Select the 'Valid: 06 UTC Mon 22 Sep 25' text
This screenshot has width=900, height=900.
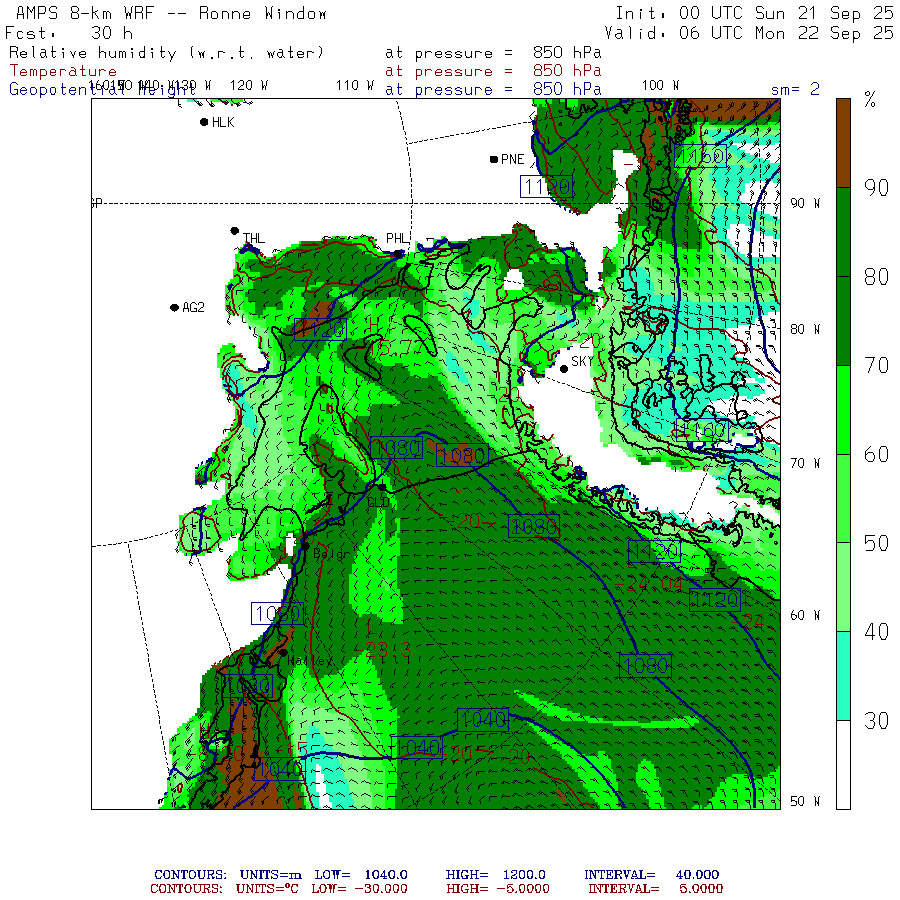749,33
